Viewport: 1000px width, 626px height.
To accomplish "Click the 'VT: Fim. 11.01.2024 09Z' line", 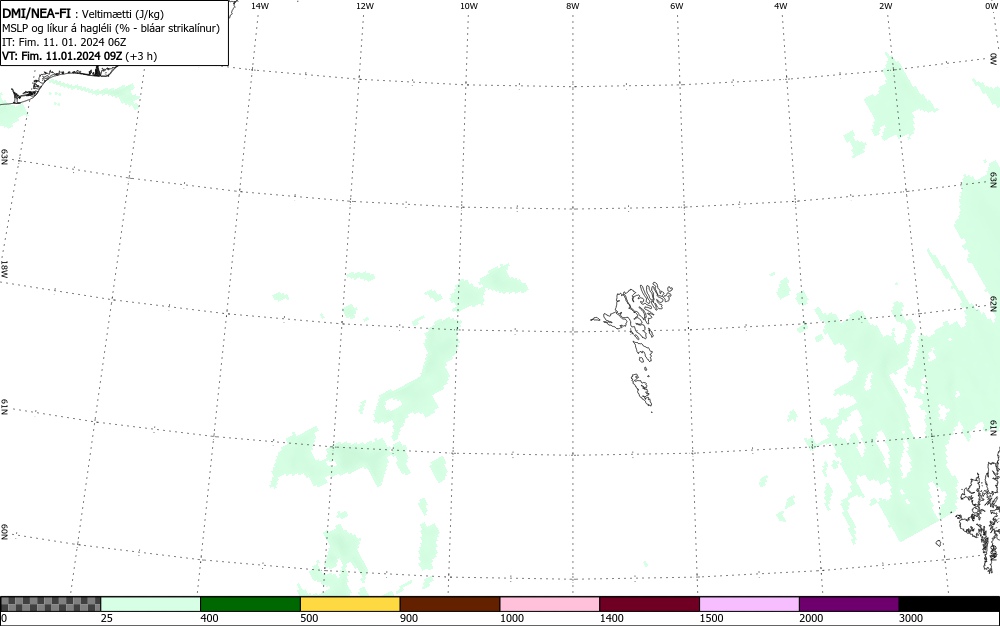I will (79, 56).
